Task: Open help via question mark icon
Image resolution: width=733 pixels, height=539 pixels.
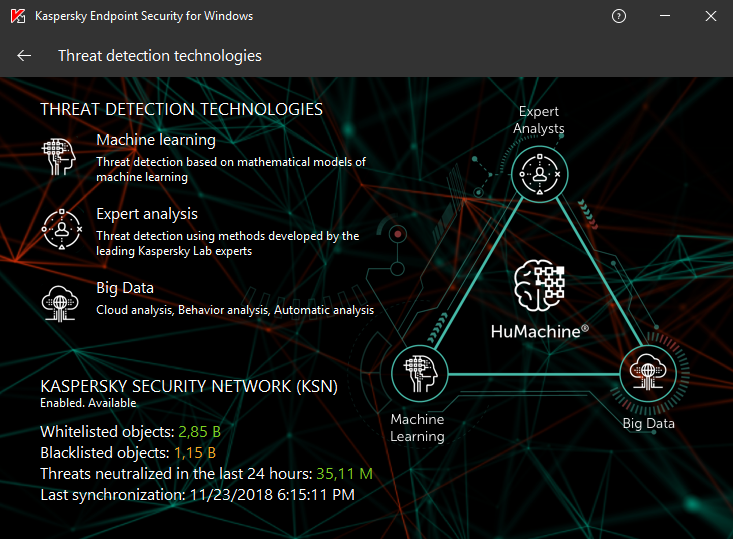Action: (619, 17)
